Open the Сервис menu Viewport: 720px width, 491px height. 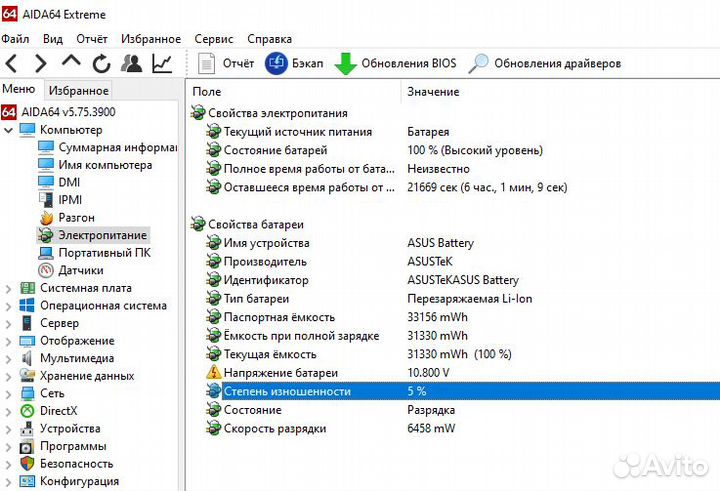[214, 39]
